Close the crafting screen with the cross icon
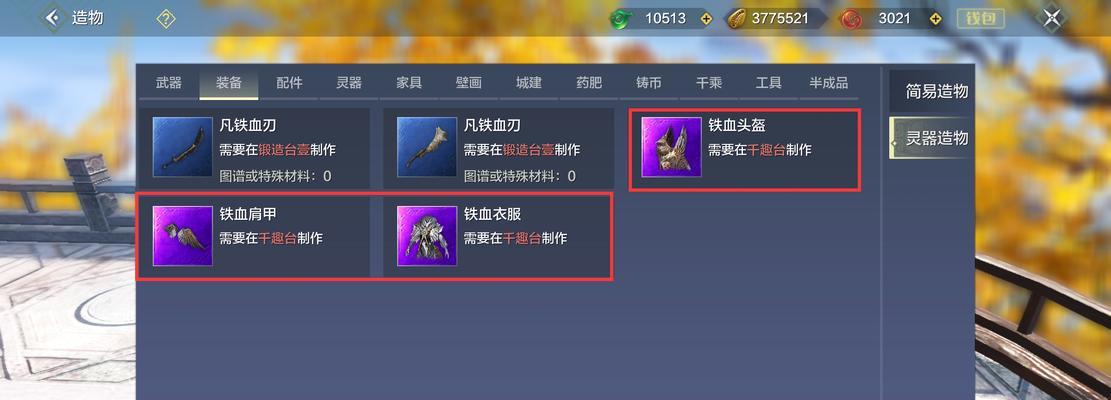 tap(1051, 18)
